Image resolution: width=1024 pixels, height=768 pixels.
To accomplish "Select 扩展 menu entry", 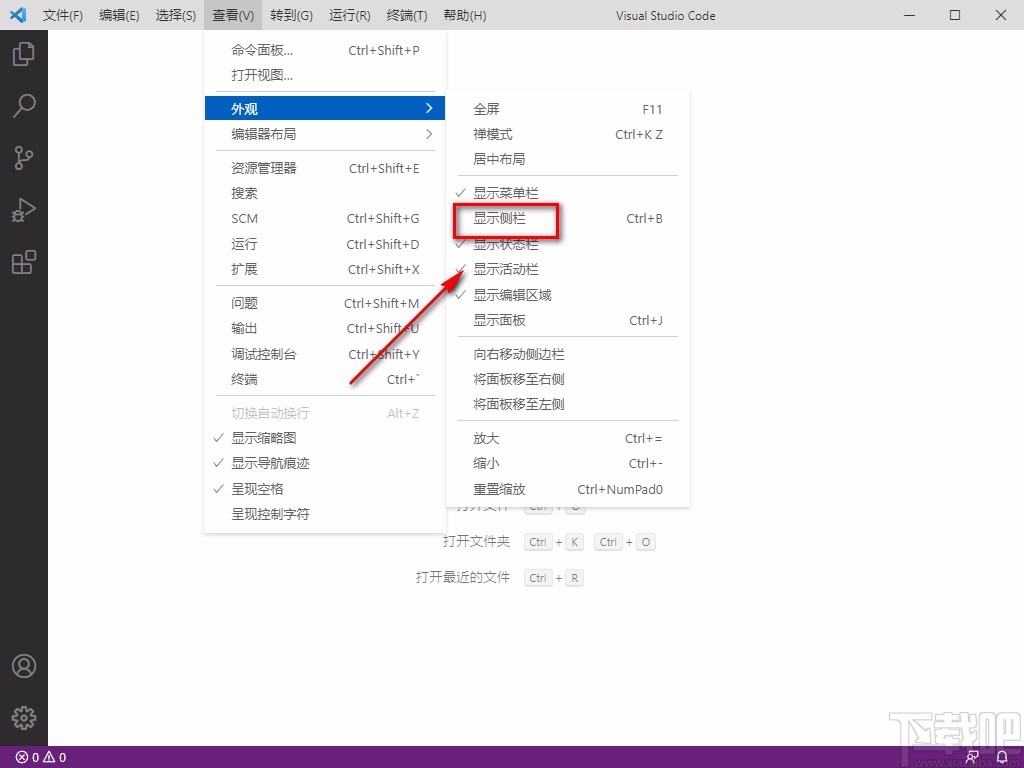I will click(325, 269).
